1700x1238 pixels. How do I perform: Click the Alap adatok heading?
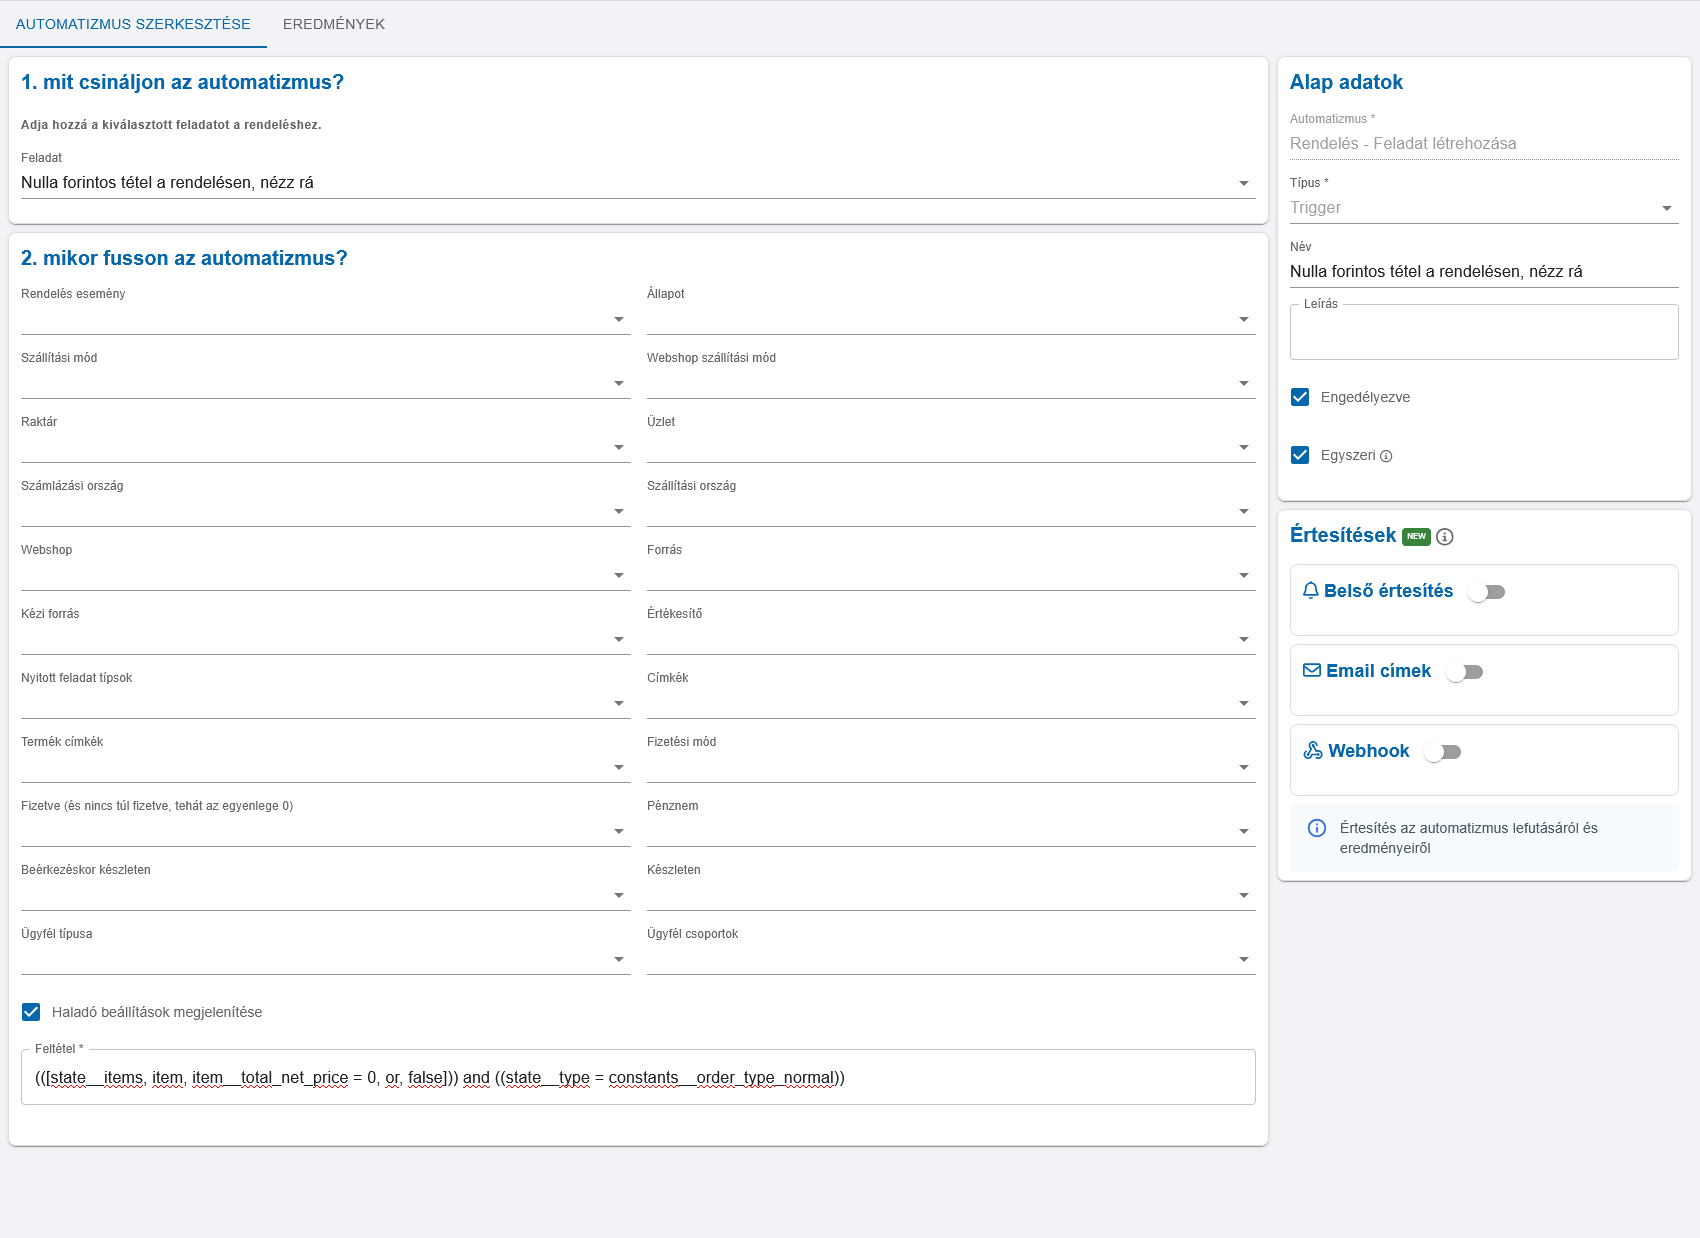[1346, 82]
